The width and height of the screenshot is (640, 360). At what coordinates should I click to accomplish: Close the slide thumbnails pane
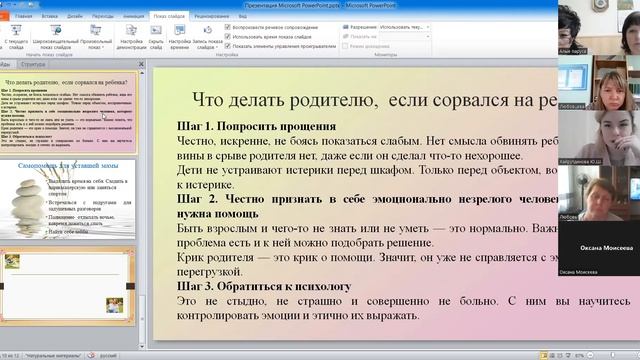click(141, 64)
